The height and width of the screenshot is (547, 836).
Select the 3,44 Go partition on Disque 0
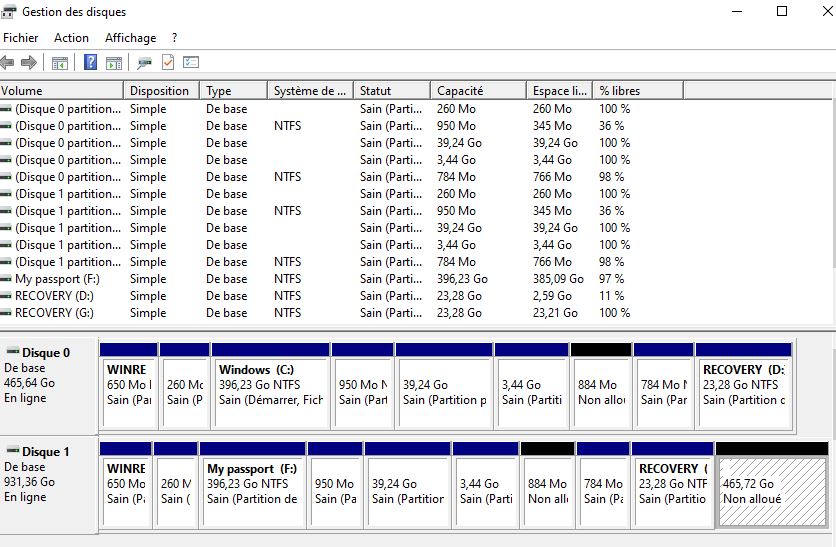point(532,387)
